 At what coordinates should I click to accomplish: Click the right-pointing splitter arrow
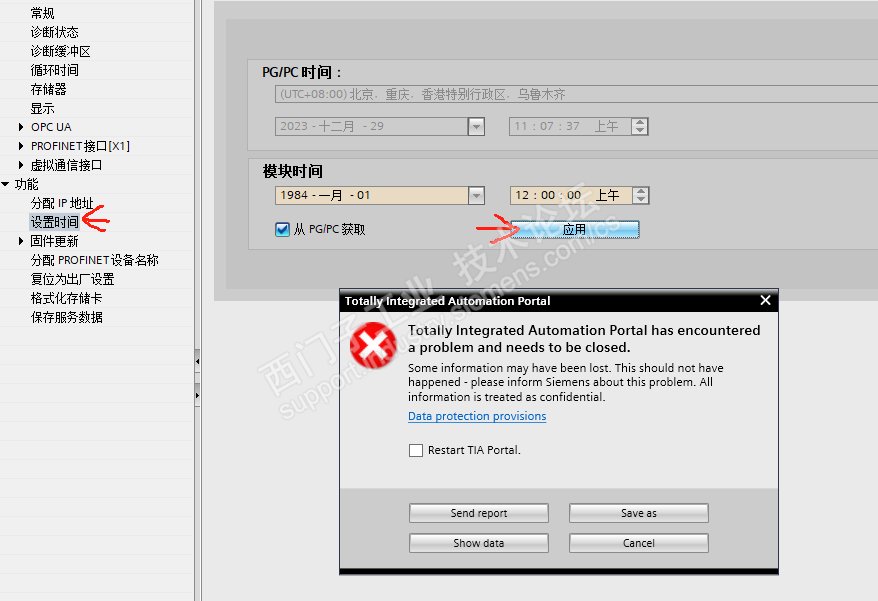(x=198, y=395)
